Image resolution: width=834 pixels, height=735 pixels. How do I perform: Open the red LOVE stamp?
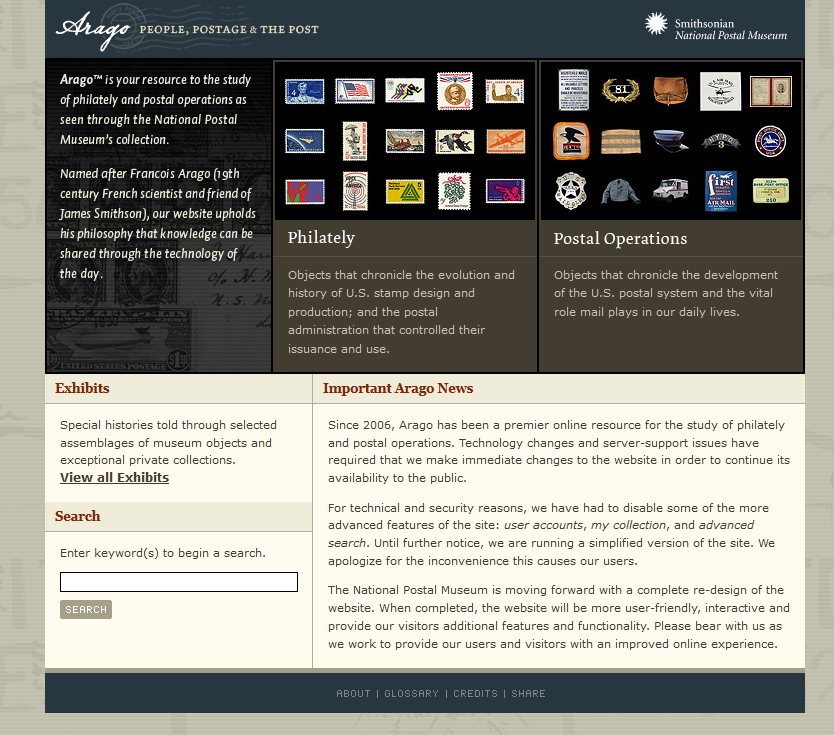(305, 191)
